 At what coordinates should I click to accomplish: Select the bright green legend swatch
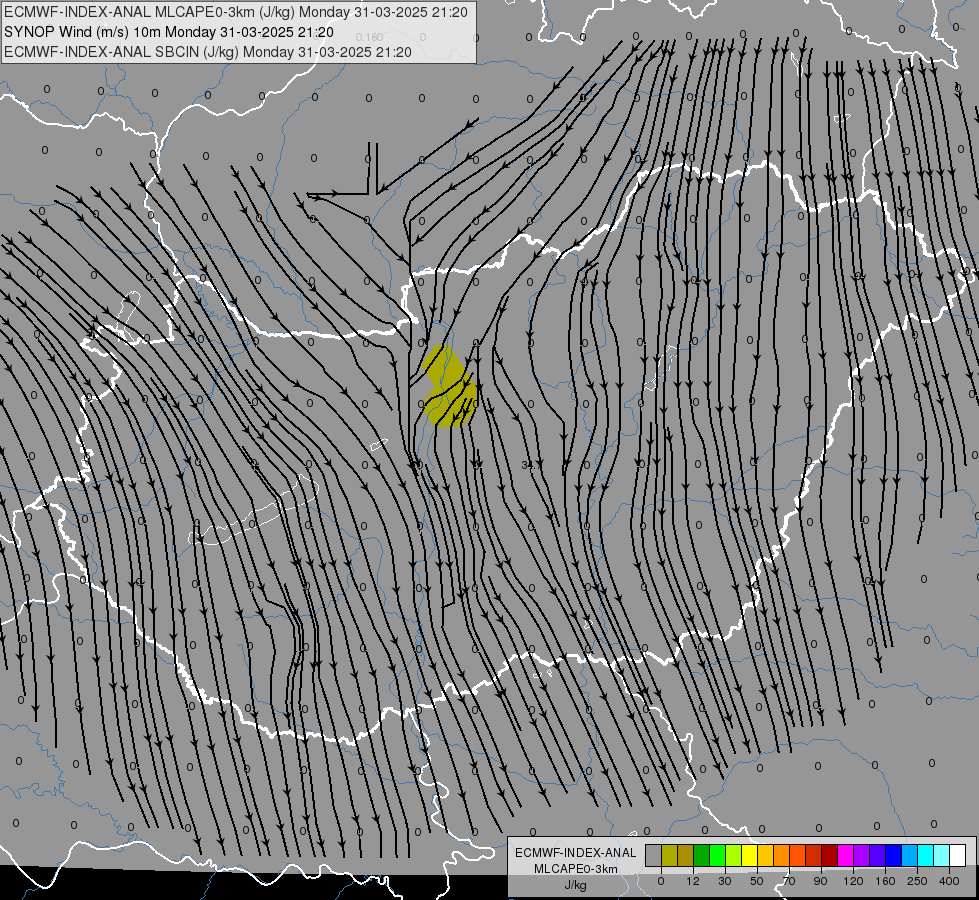(x=718, y=856)
